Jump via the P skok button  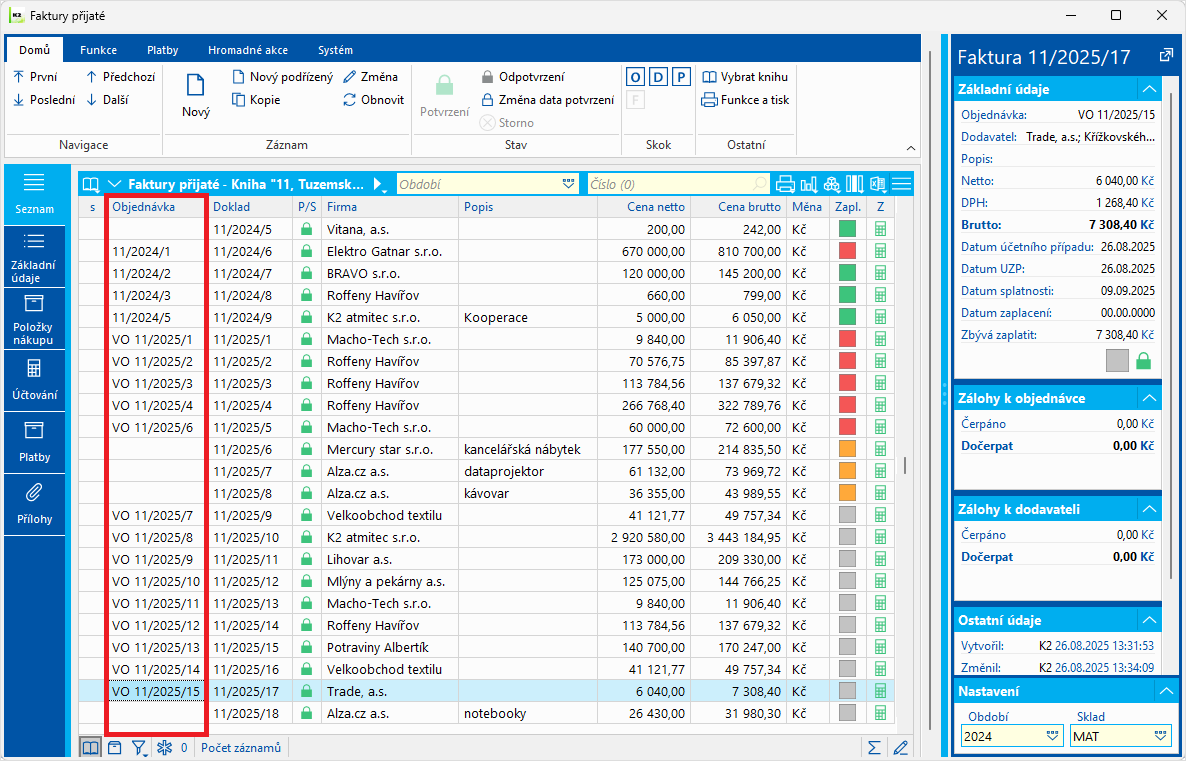click(681, 76)
